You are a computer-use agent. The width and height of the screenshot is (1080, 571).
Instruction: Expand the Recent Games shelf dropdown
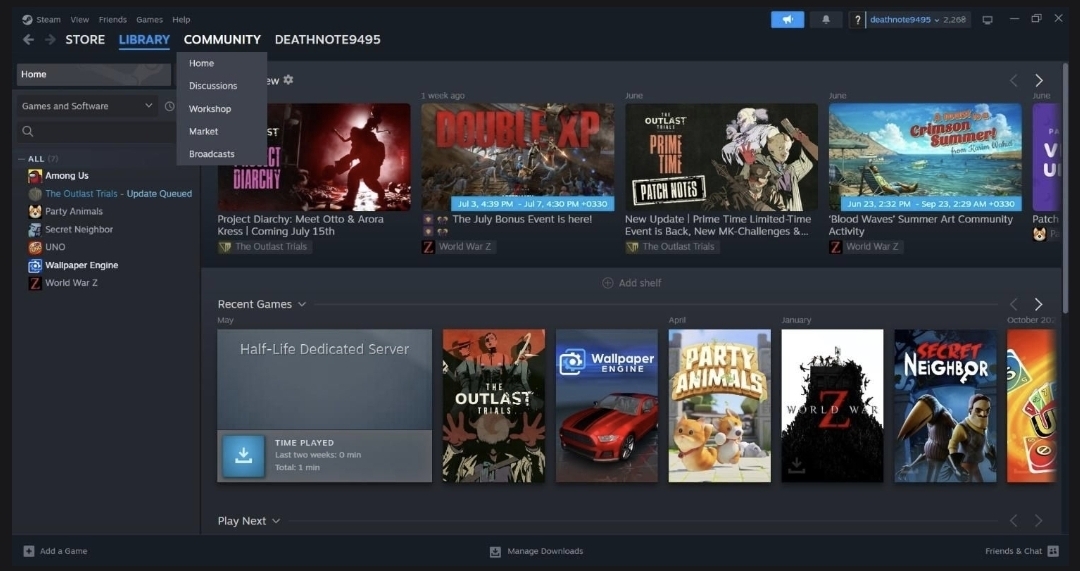[x=302, y=304]
